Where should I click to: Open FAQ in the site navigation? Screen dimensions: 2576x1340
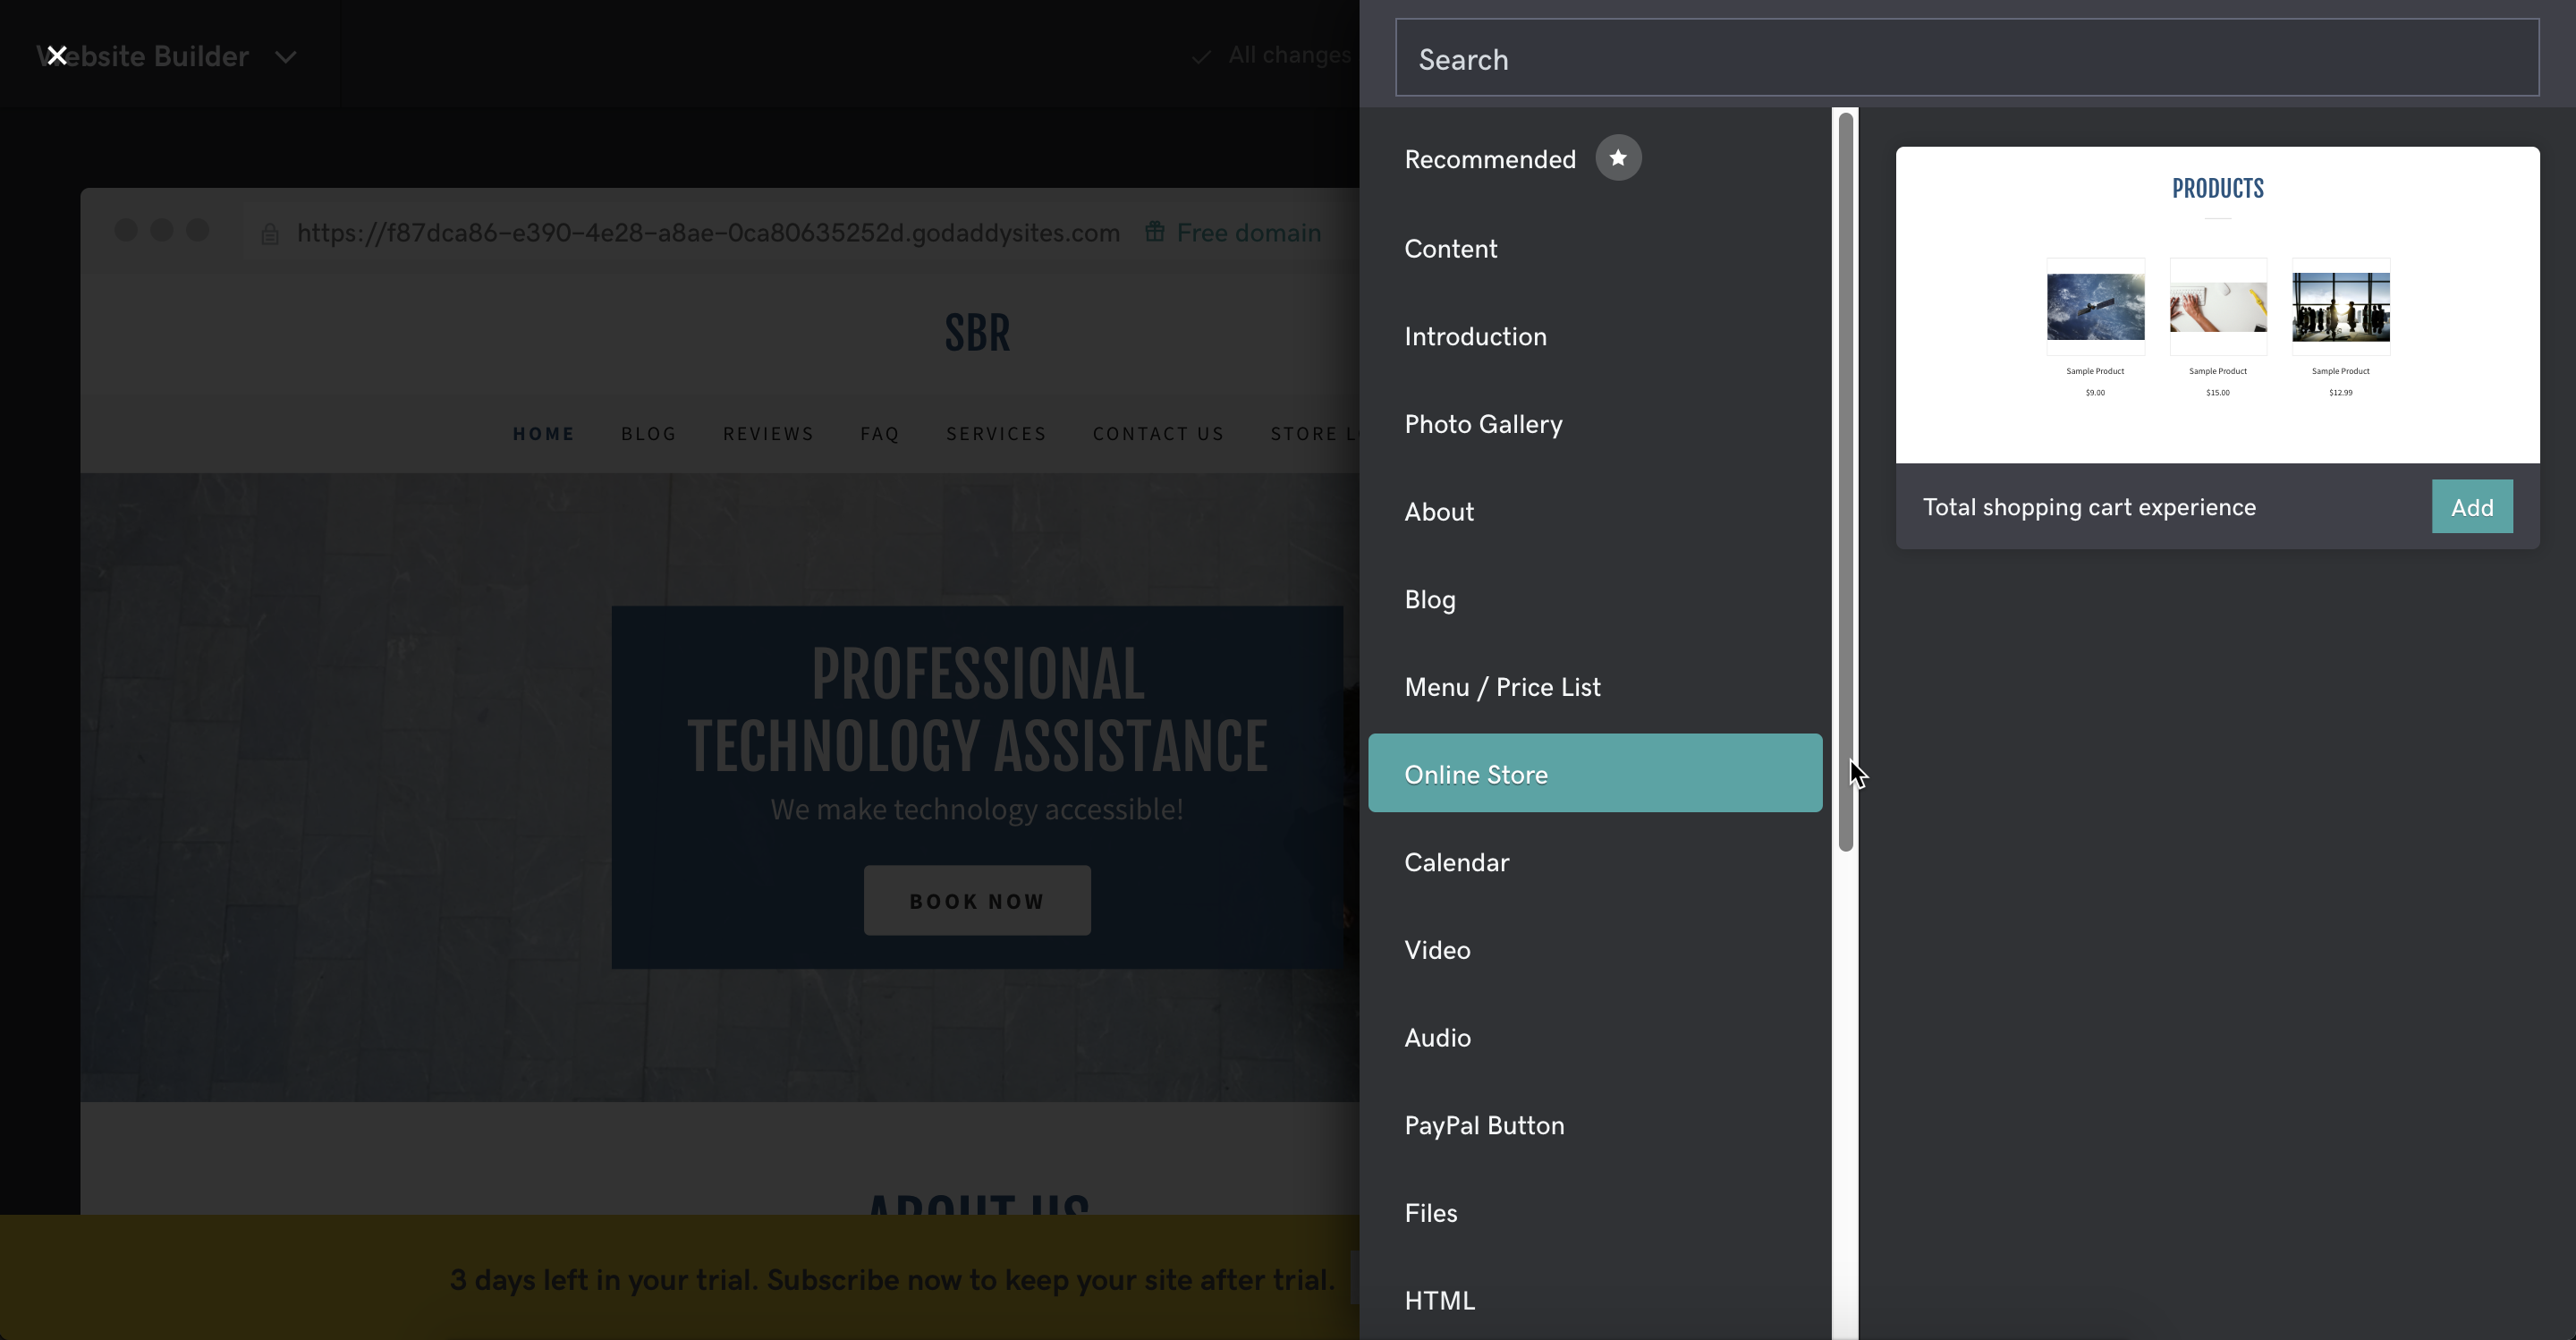pyautogui.click(x=880, y=434)
